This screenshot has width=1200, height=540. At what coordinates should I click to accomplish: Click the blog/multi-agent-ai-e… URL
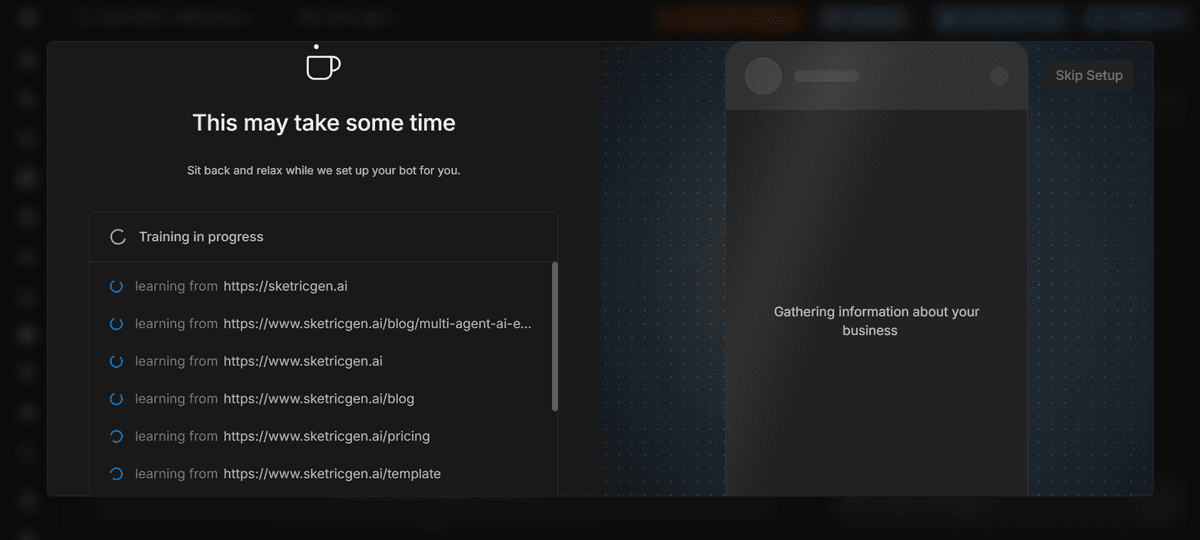click(378, 324)
